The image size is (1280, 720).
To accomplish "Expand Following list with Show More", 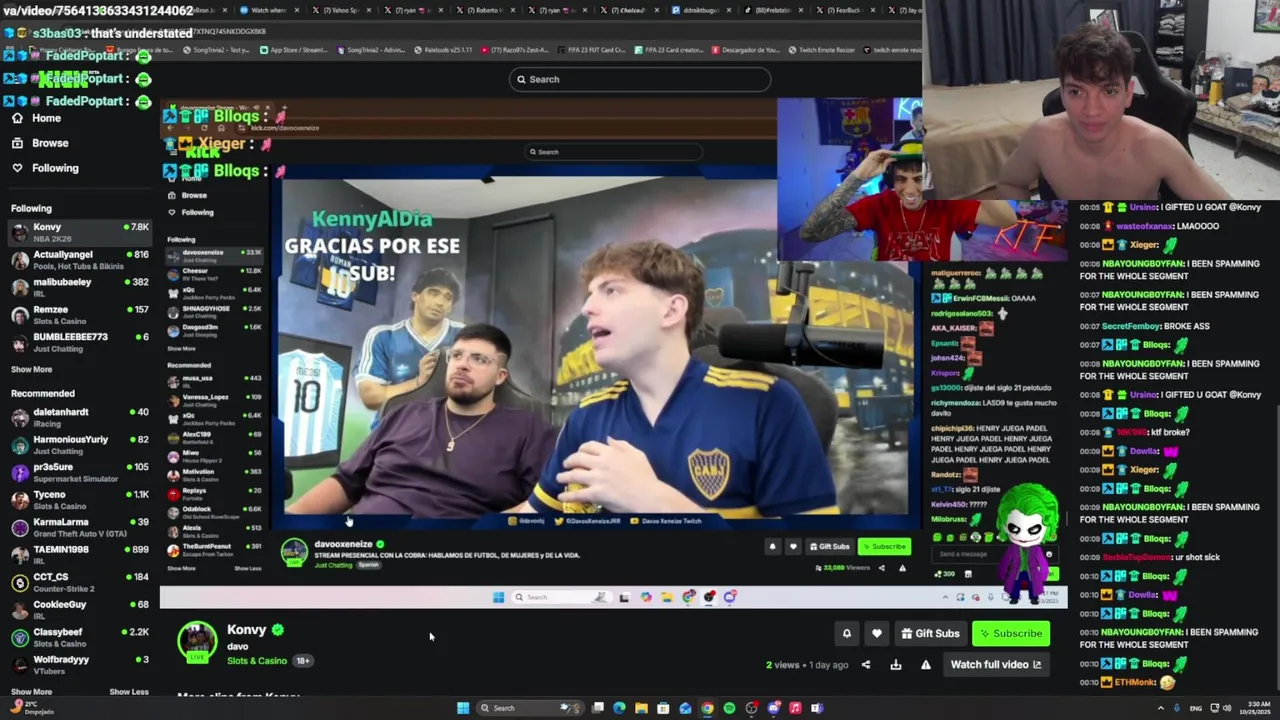I will 31,369.
